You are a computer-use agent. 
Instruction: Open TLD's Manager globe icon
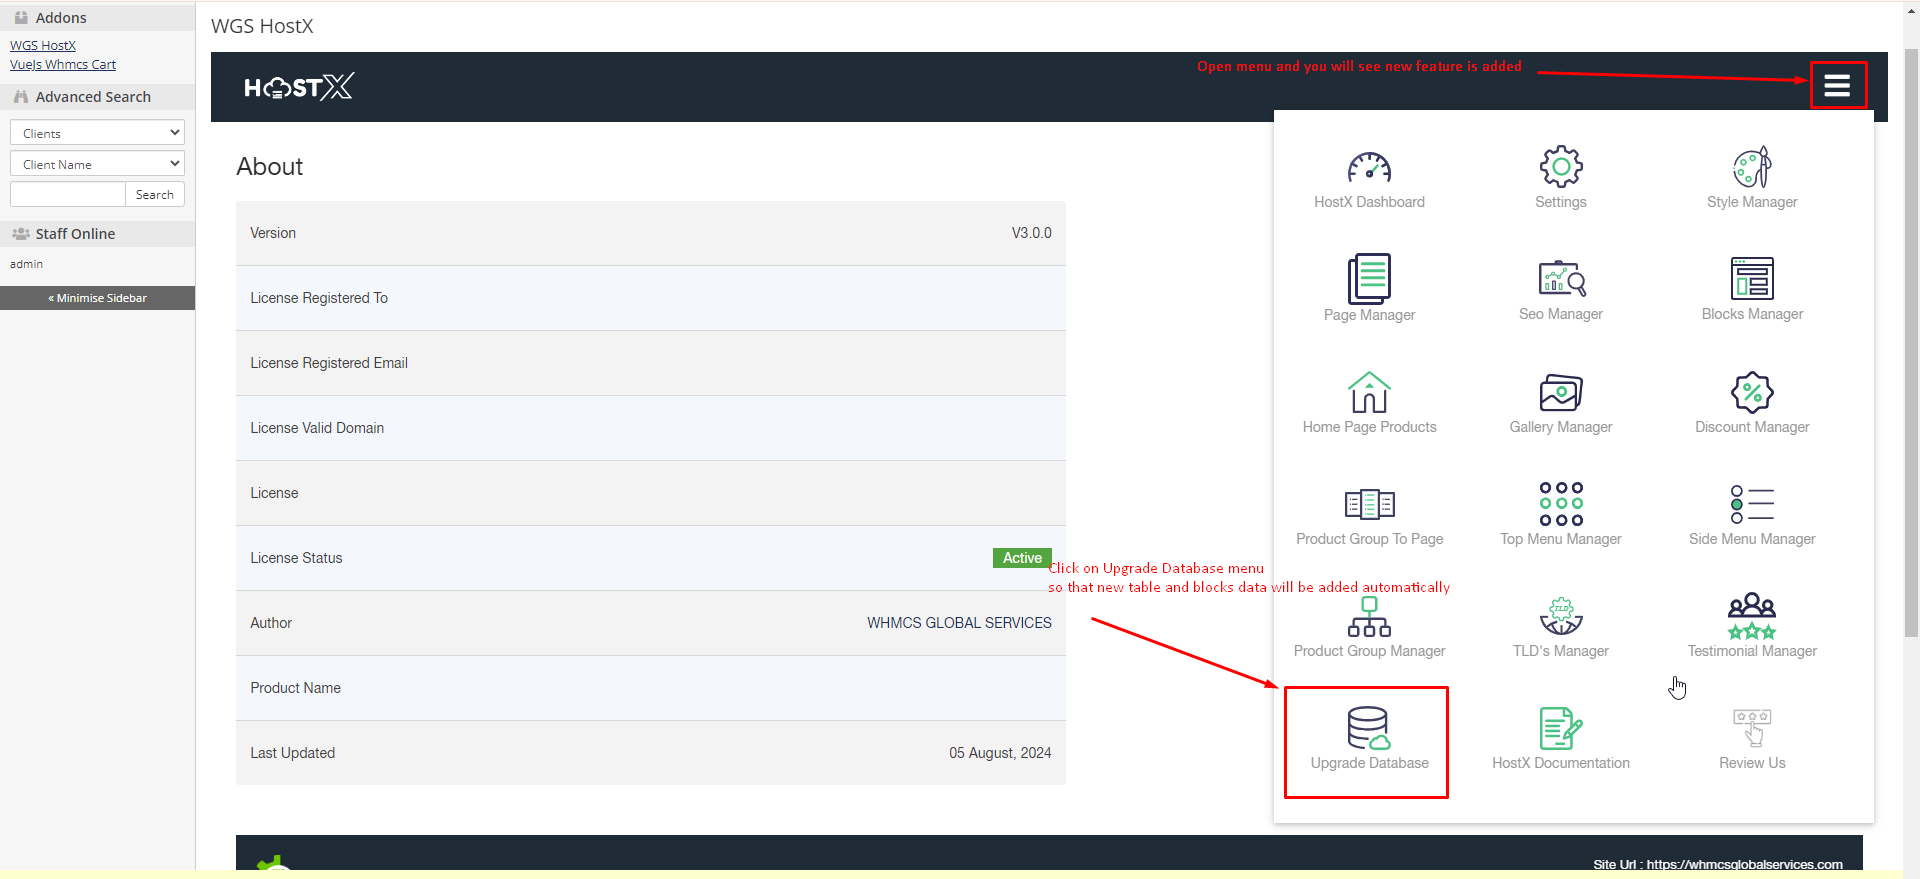pyautogui.click(x=1560, y=617)
